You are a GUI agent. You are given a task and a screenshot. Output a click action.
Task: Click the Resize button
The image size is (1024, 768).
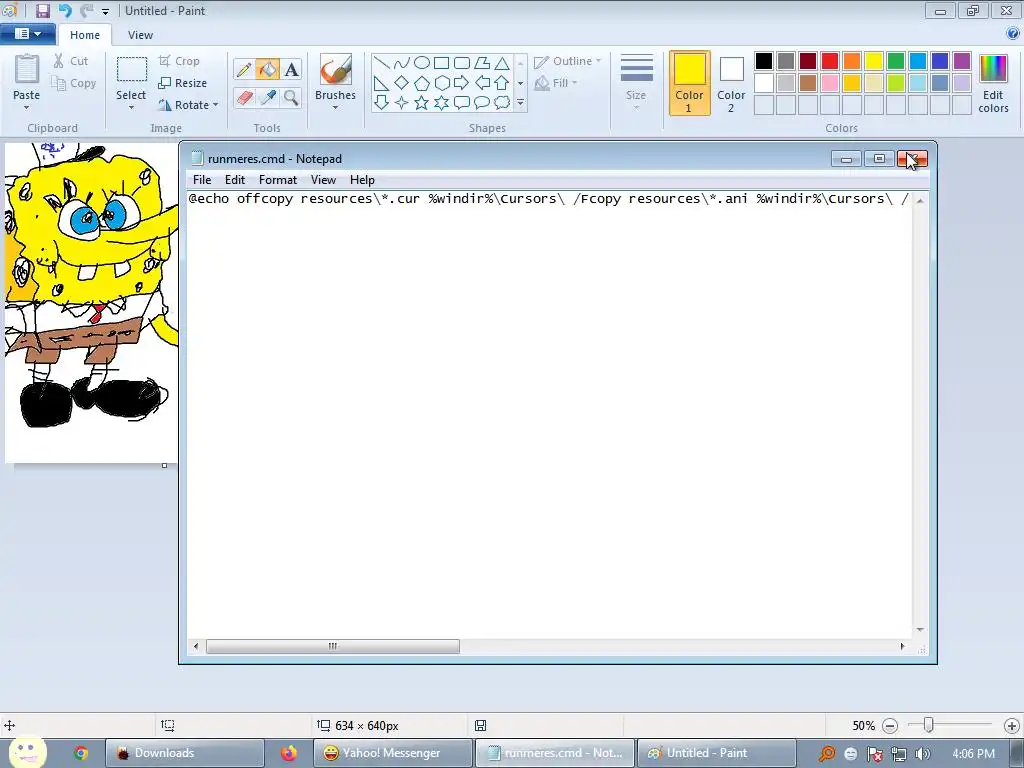(x=182, y=83)
